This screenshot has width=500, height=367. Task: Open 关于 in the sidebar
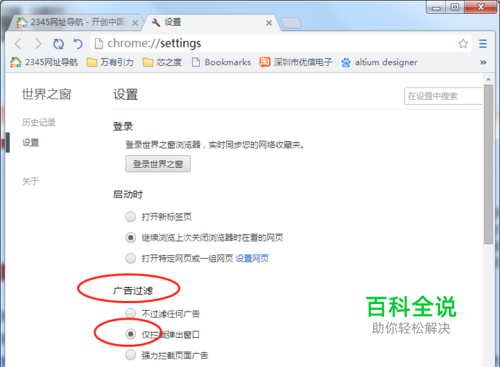[30, 182]
